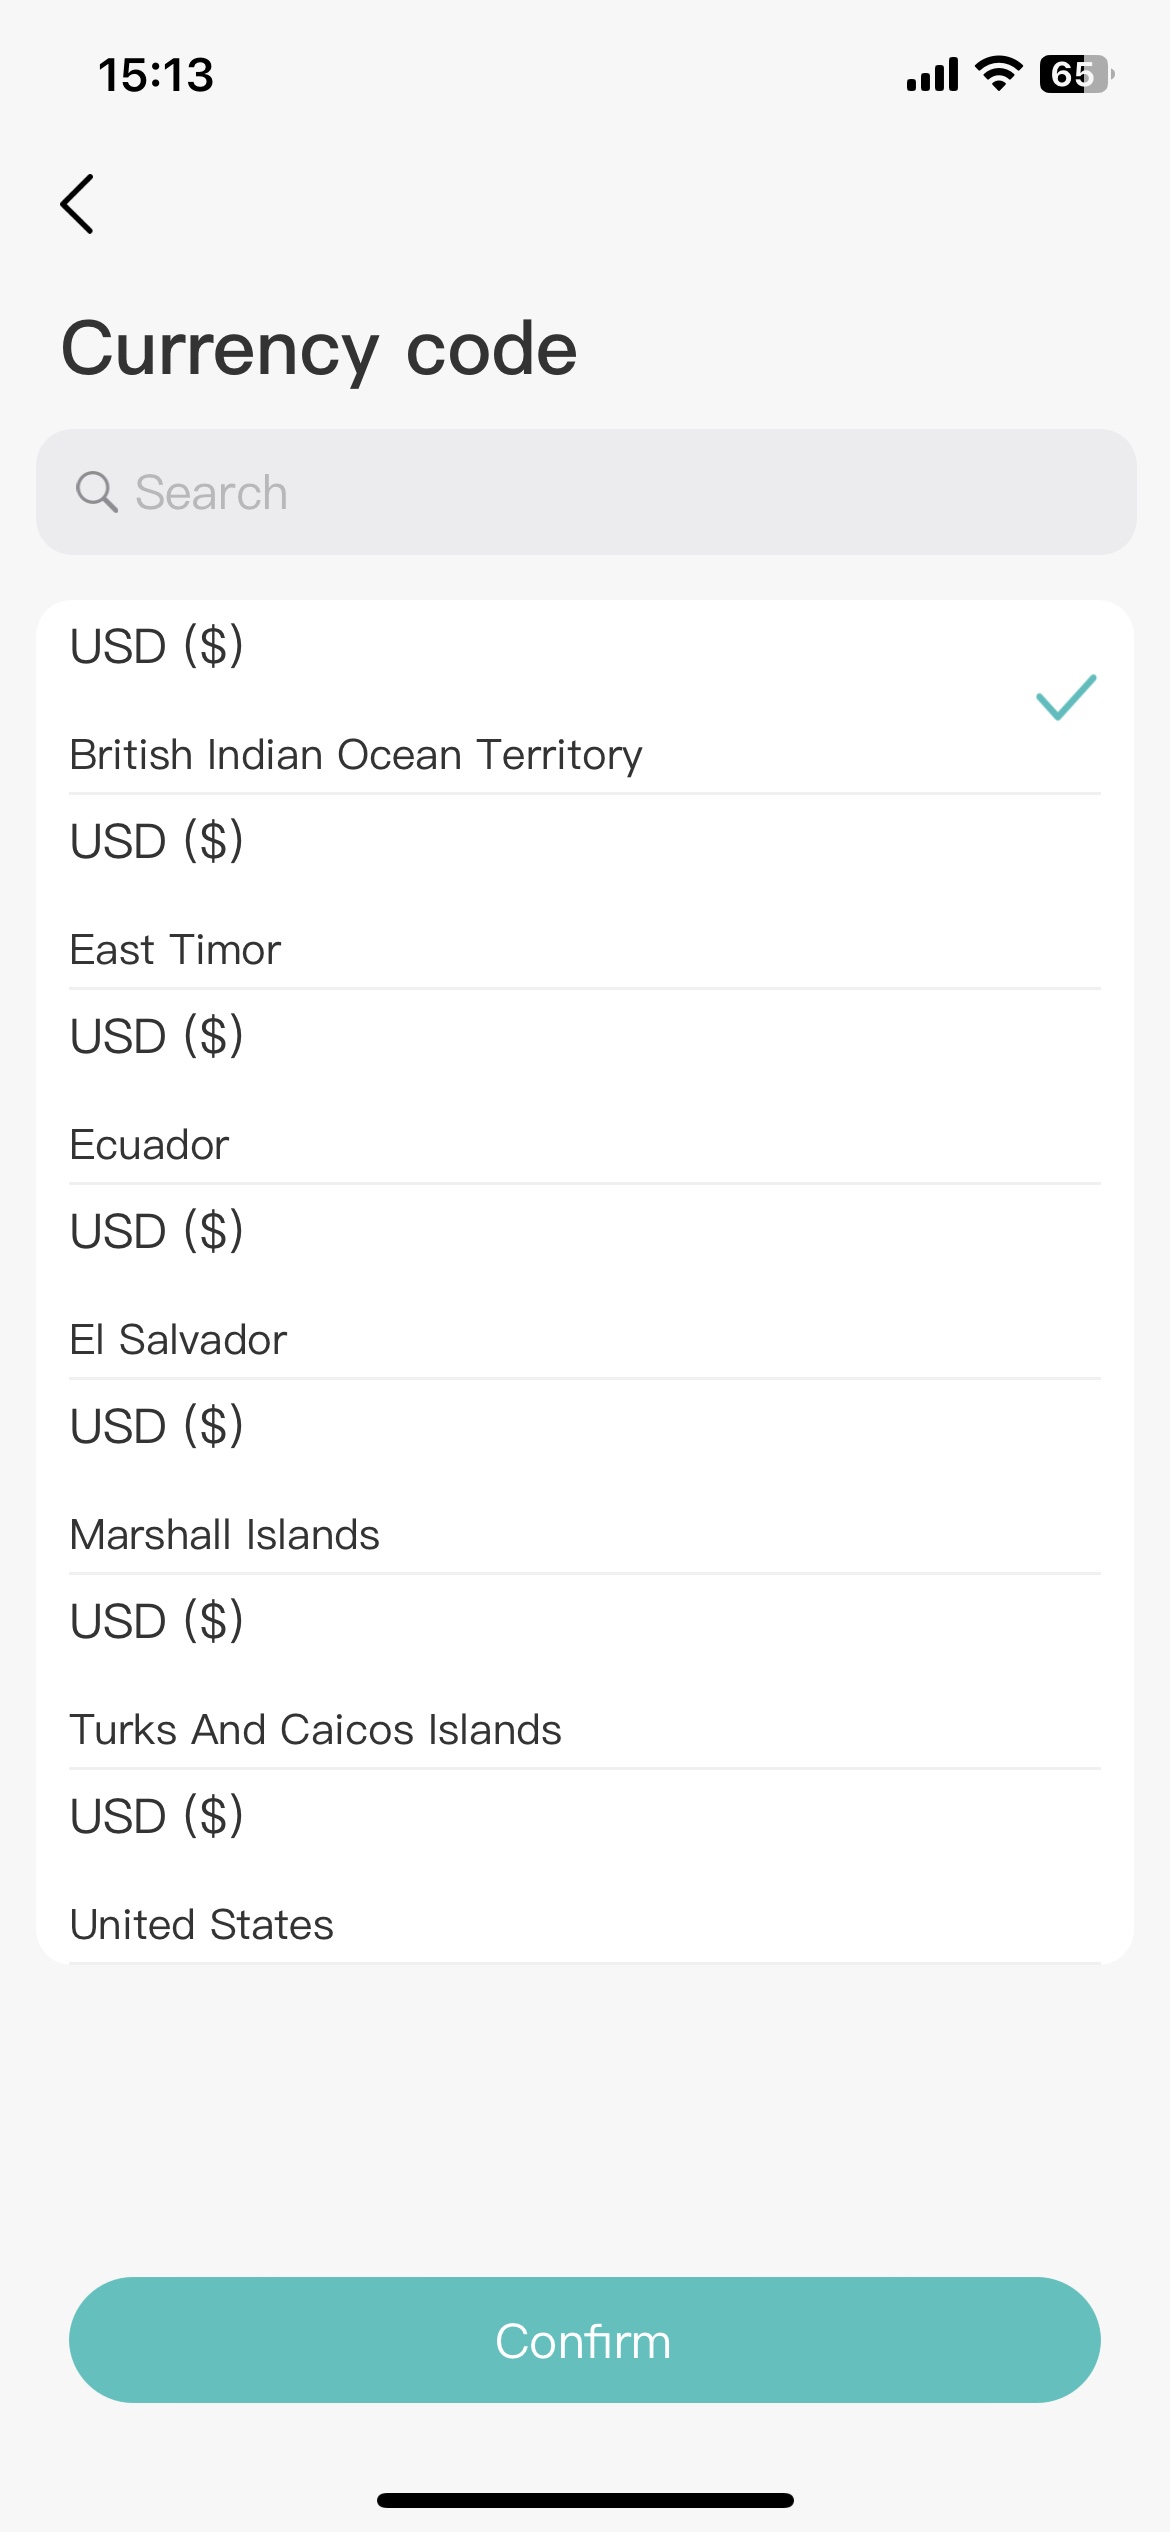Focus the Search input field
This screenshot has height=2532, width=1170.
[600, 492]
